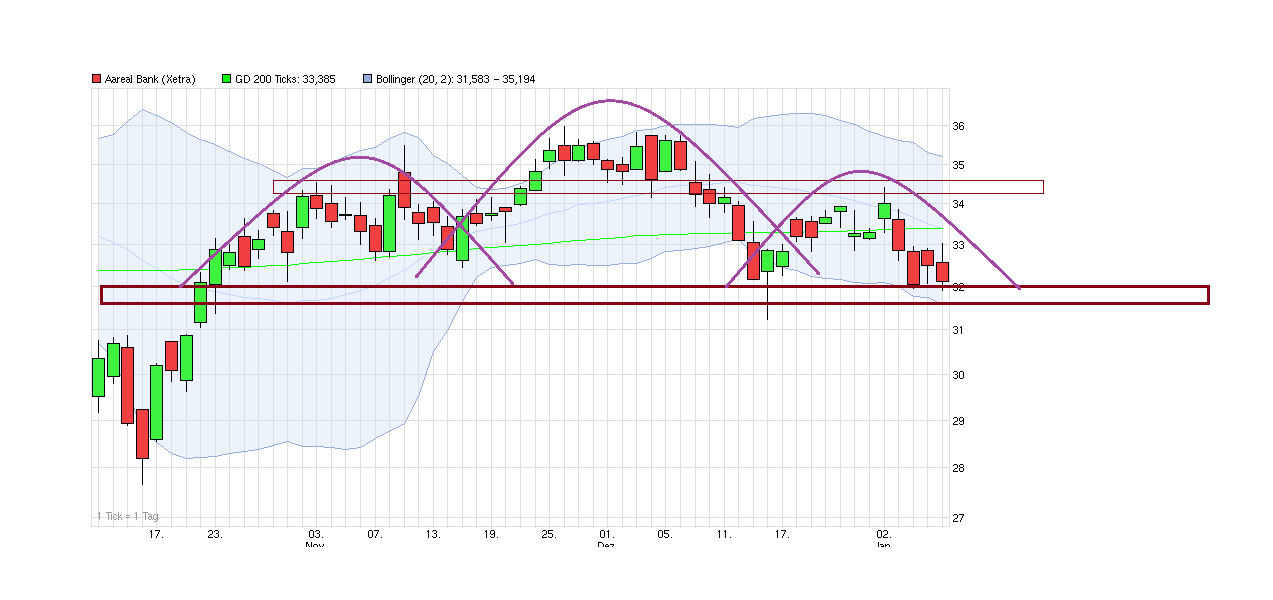Click the '17.' date label before 23.
This screenshot has width=1273, height=600.
click(x=156, y=535)
